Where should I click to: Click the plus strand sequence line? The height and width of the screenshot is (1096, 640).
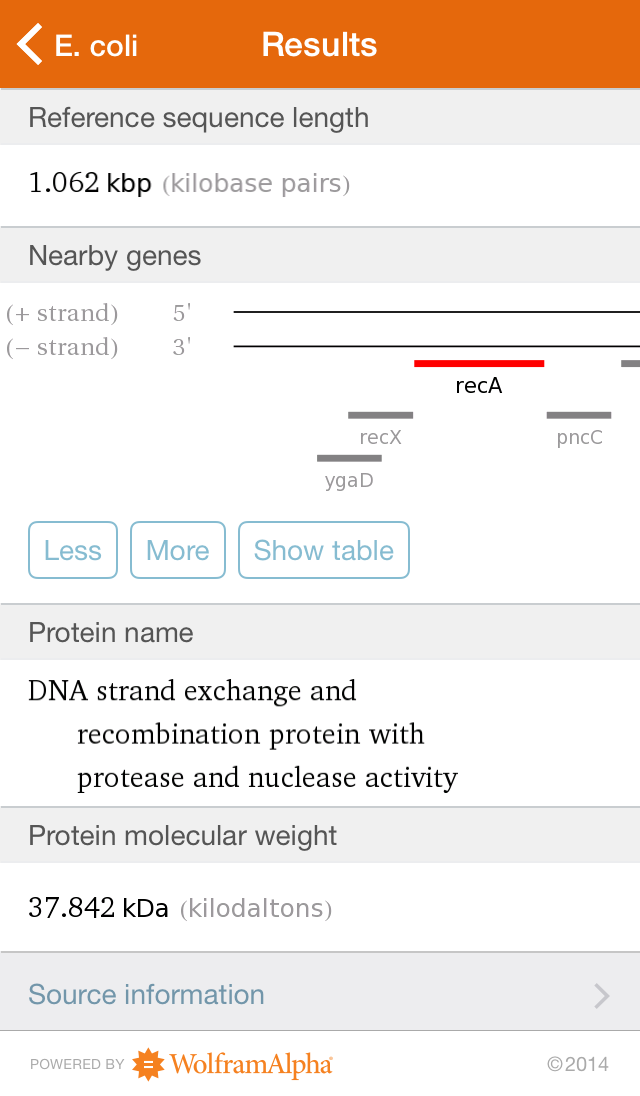point(430,311)
